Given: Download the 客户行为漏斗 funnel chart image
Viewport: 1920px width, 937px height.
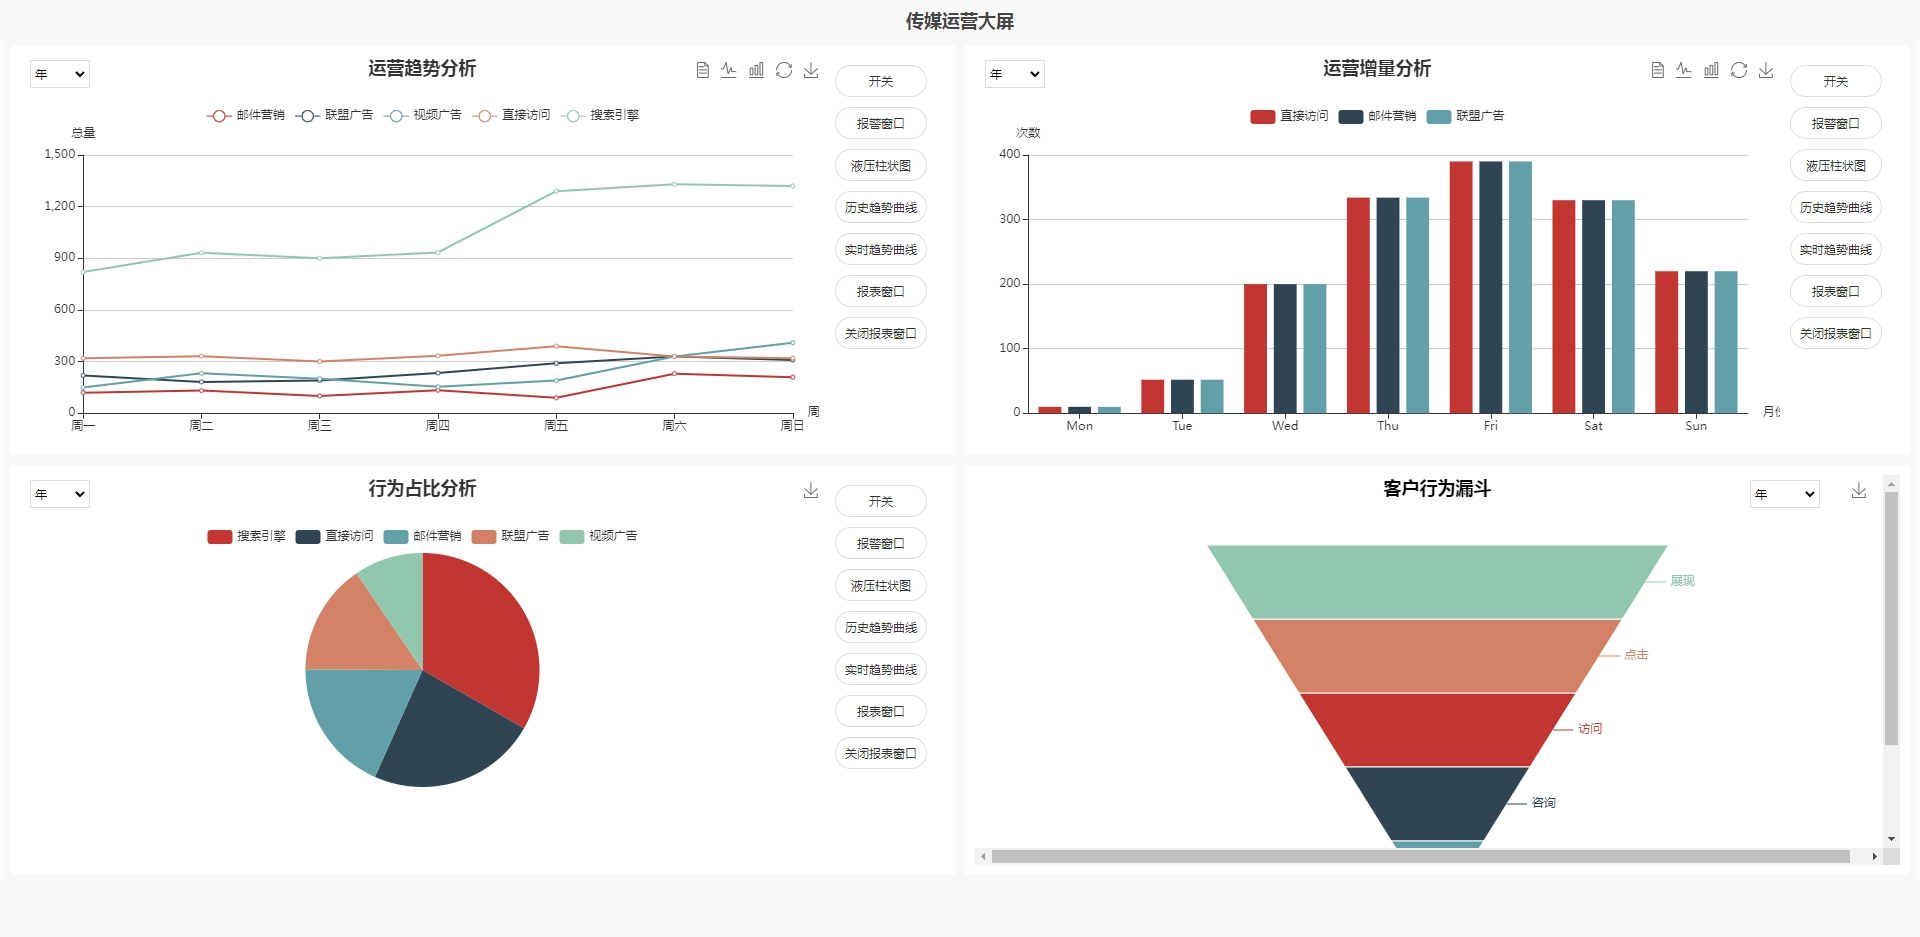Looking at the screenshot, I should click(x=1858, y=490).
